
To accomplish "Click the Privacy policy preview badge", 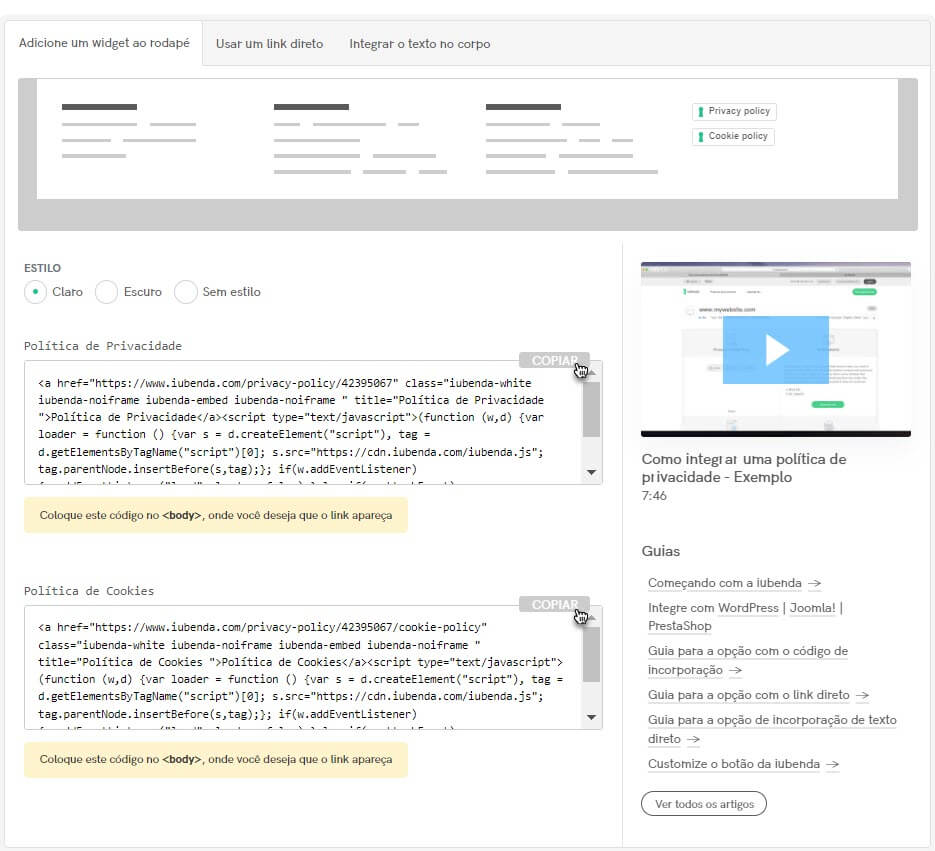I will click(734, 111).
